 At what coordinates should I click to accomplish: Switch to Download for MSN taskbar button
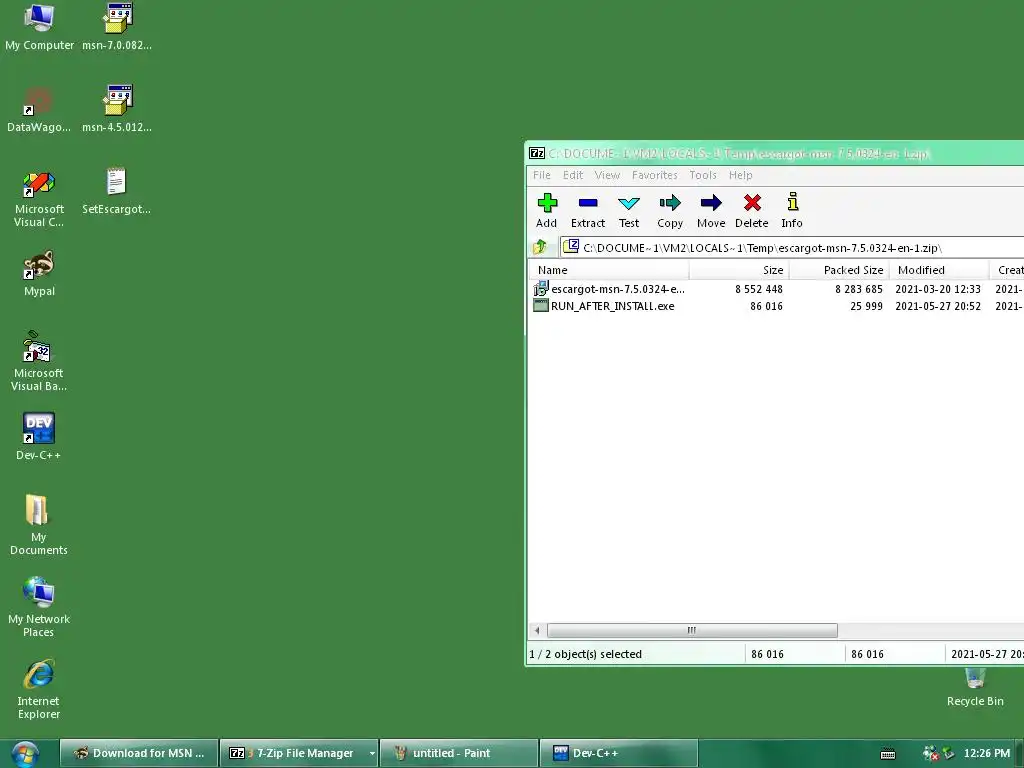click(138, 753)
